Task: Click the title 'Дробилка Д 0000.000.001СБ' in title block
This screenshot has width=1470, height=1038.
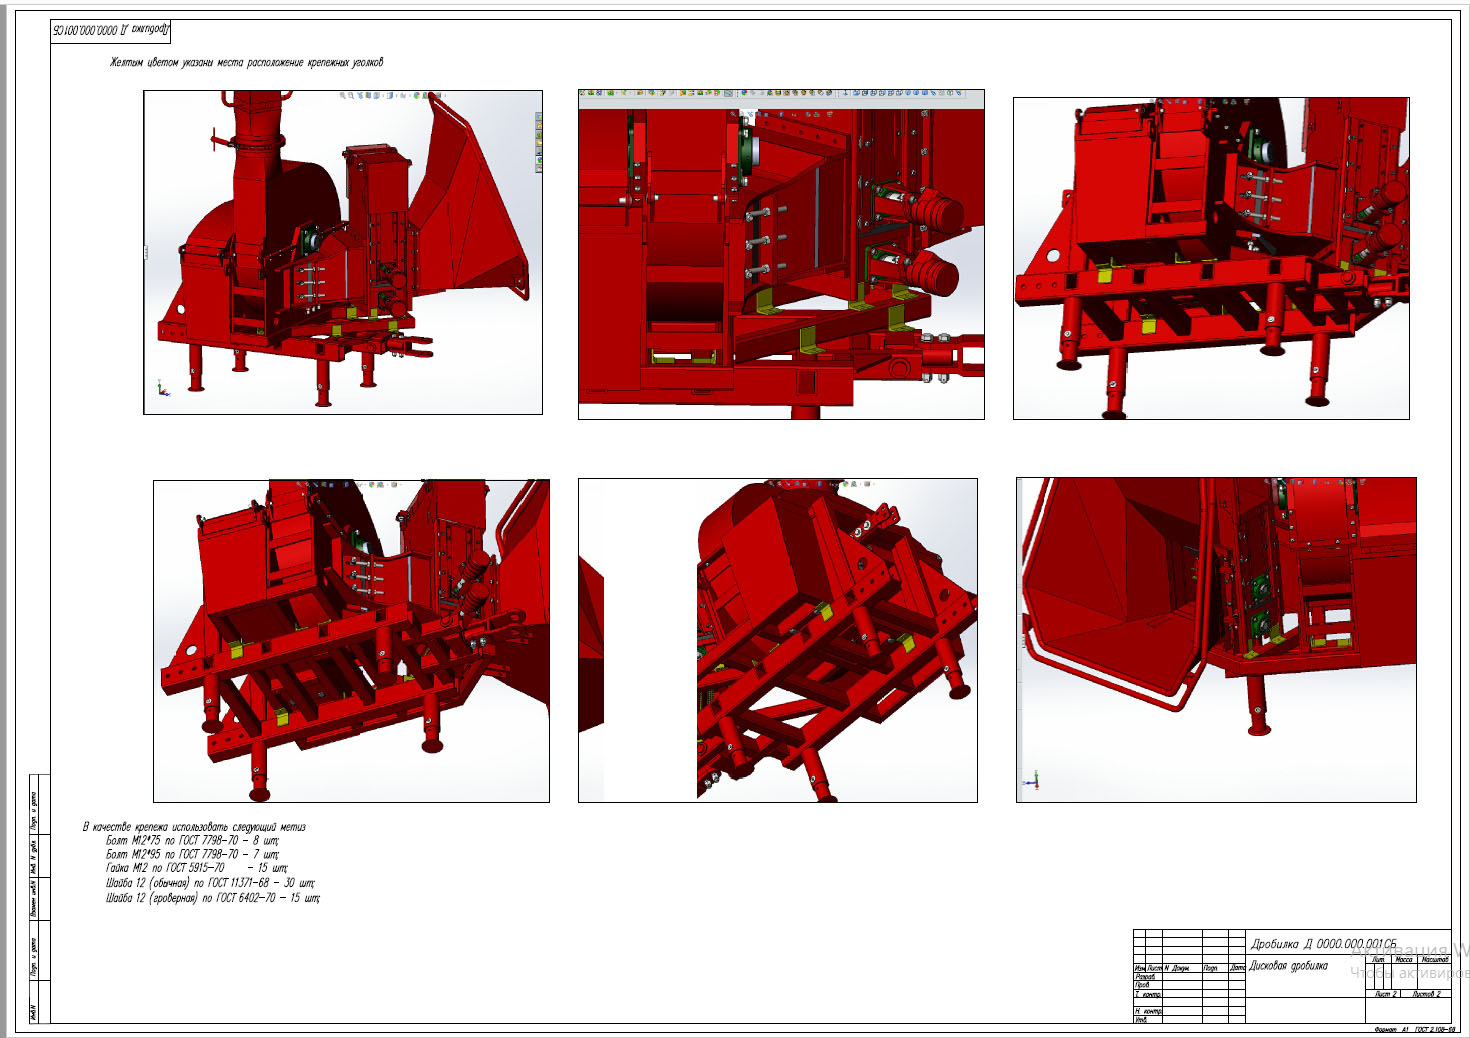Action: coord(1323,943)
